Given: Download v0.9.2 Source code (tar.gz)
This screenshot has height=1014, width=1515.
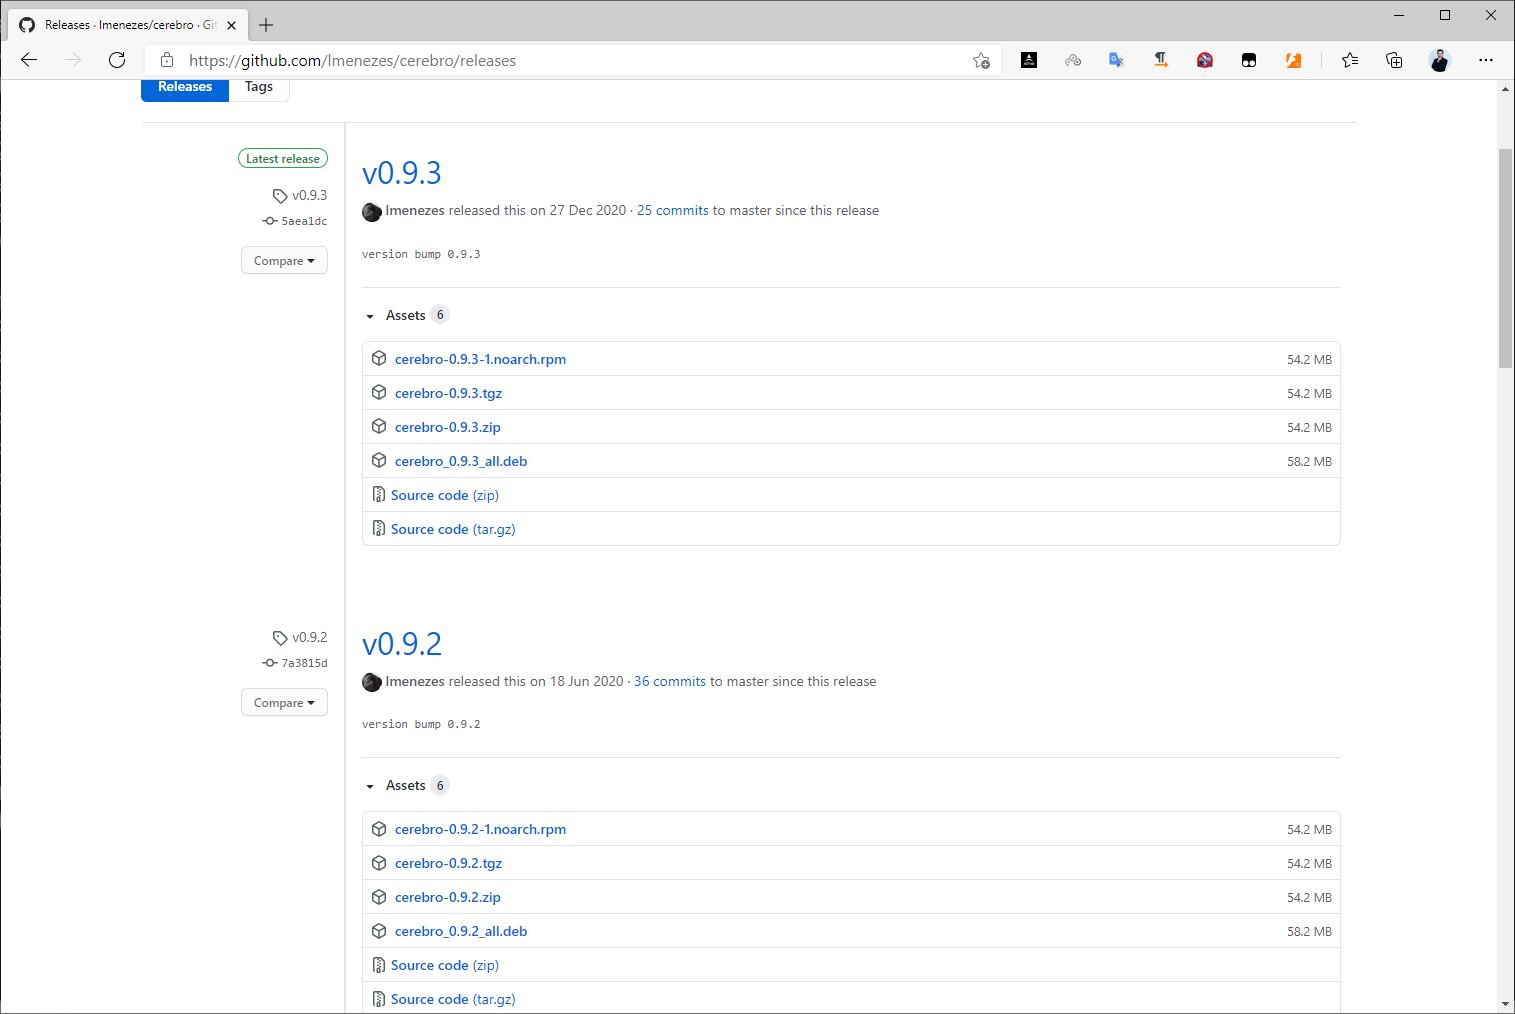Looking at the screenshot, I should tap(453, 999).
